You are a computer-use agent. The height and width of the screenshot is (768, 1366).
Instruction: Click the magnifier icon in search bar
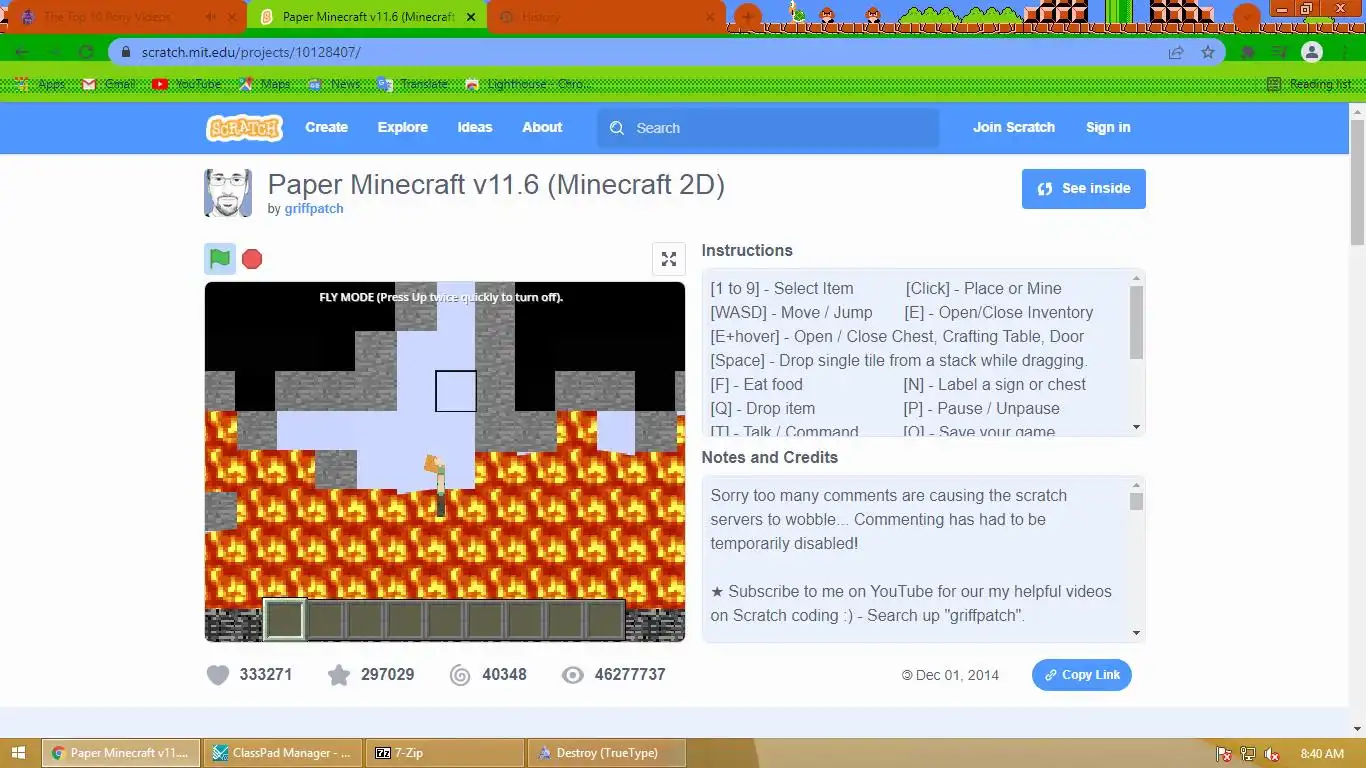[617, 128]
